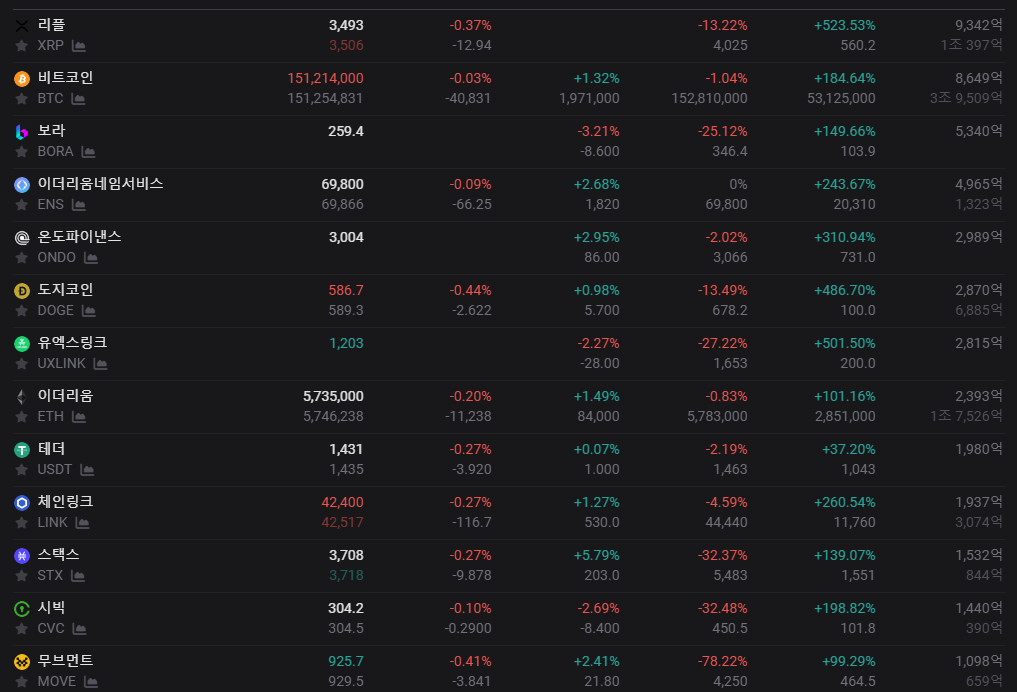
Task: Toggle favorite star for UXLINK
Action: coord(21,364)
